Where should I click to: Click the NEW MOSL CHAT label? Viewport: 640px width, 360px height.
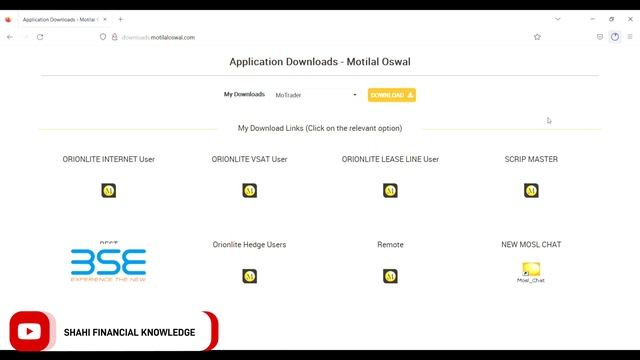pyautogui.click(x=531, y=244)
